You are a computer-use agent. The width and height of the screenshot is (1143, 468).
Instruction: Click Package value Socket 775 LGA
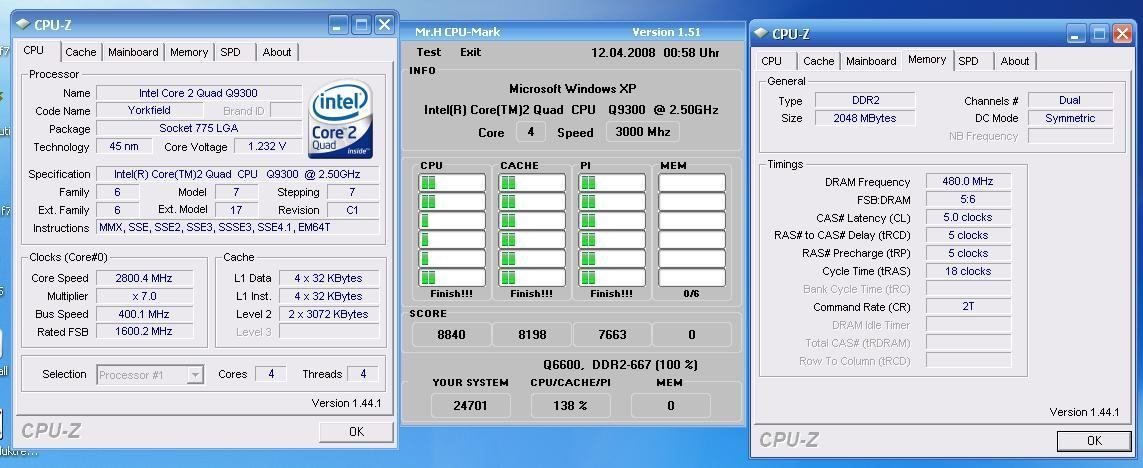click(x=198, y=128)
